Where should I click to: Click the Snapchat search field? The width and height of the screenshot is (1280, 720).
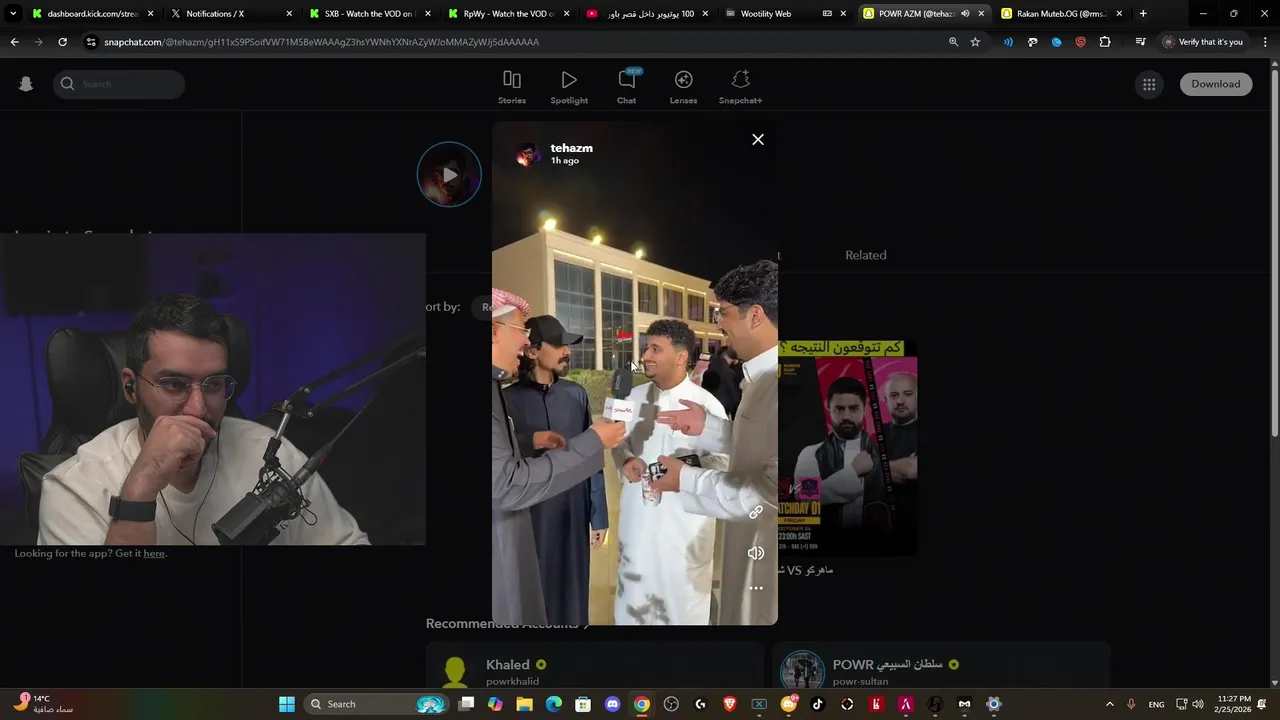pos(119,84)
